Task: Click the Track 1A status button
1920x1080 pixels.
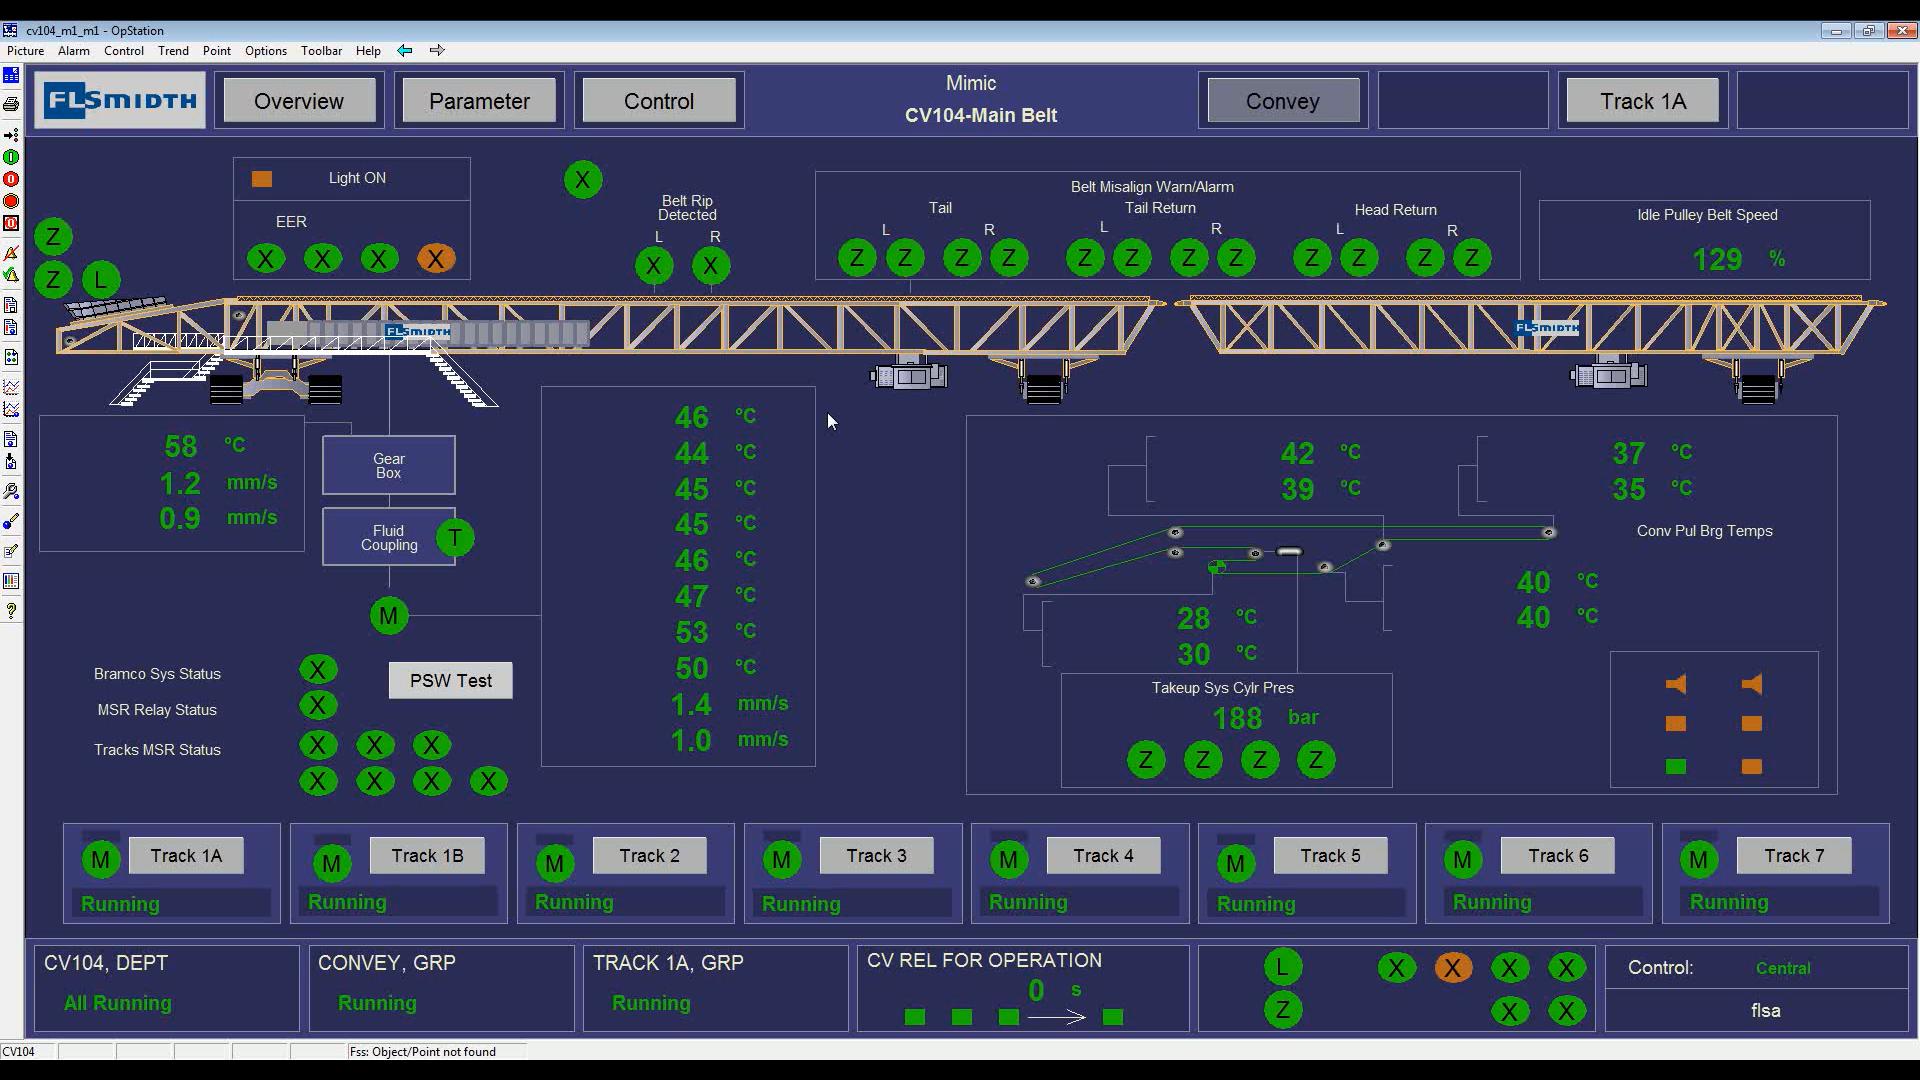Action: [x=185, y=855]
